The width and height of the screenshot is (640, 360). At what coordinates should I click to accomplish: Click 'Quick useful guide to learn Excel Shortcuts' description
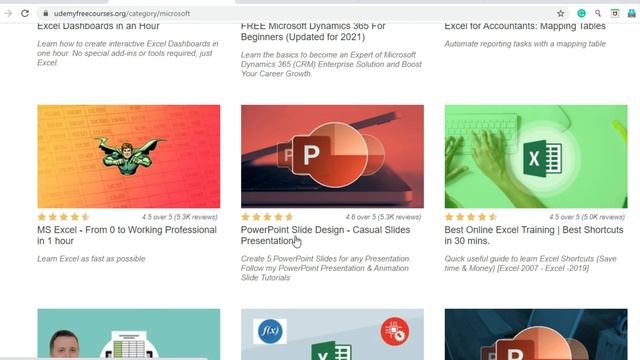tap(531, 264)
